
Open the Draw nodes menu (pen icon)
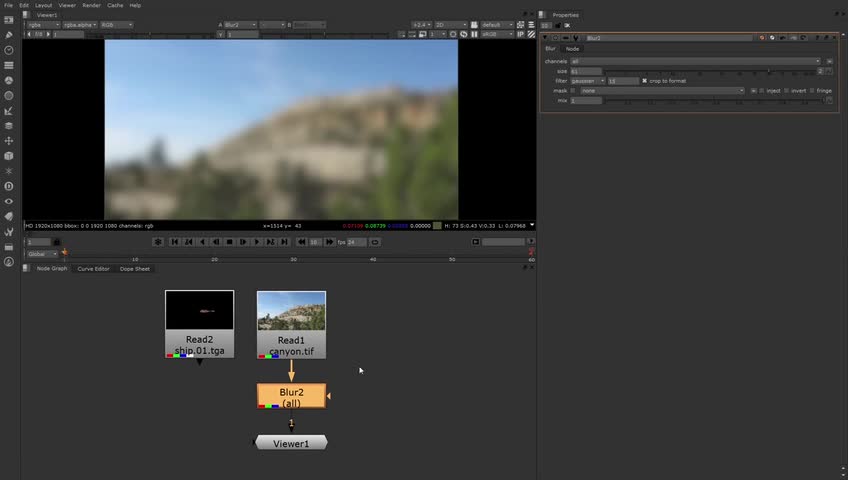coord(9,35)
